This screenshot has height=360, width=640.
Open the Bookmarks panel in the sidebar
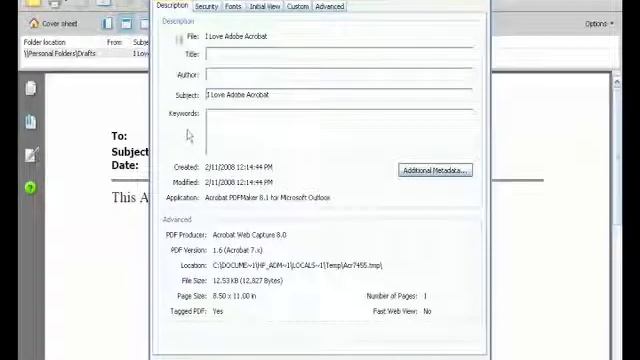point(31,122)
